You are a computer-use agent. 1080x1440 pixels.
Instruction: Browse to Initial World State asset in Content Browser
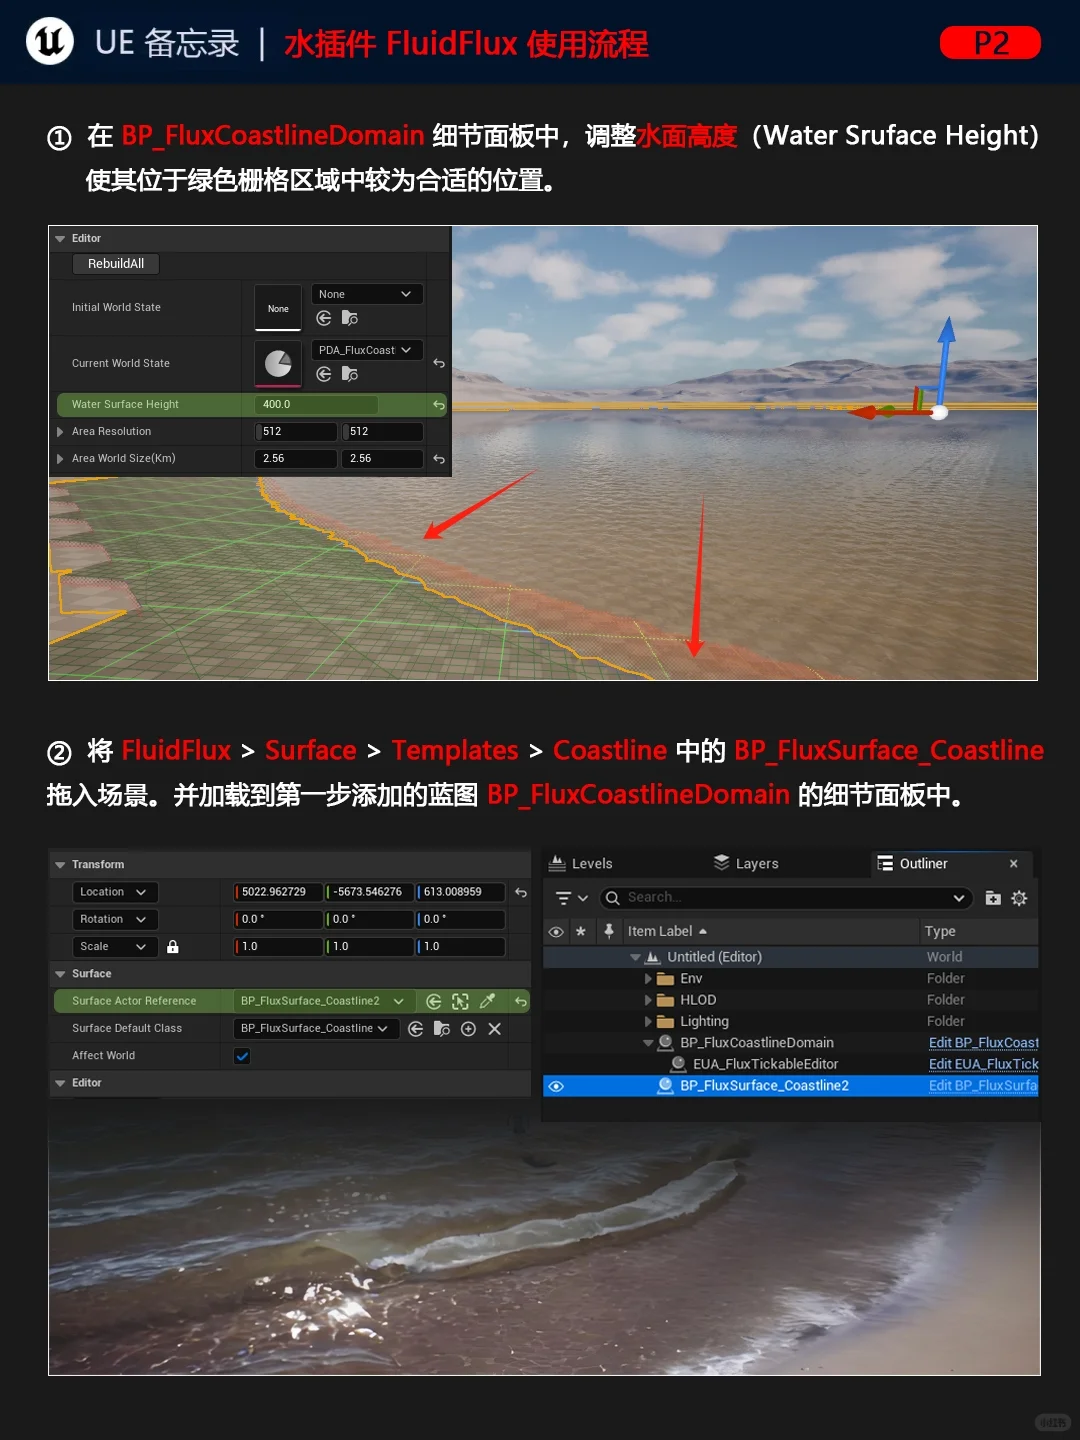[349, 318]
